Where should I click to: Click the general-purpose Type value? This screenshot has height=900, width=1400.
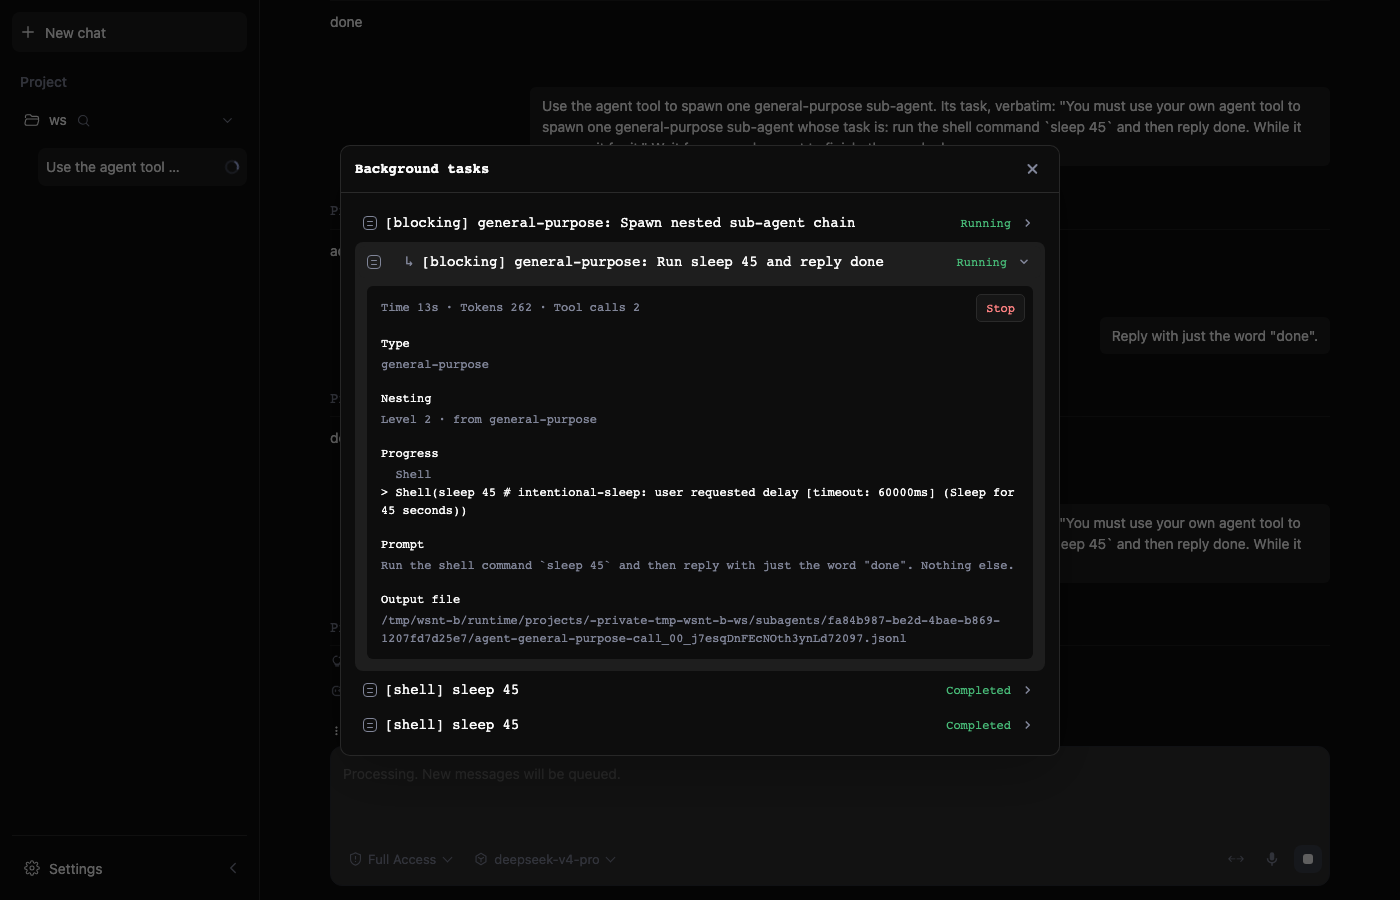coord(435,365)
